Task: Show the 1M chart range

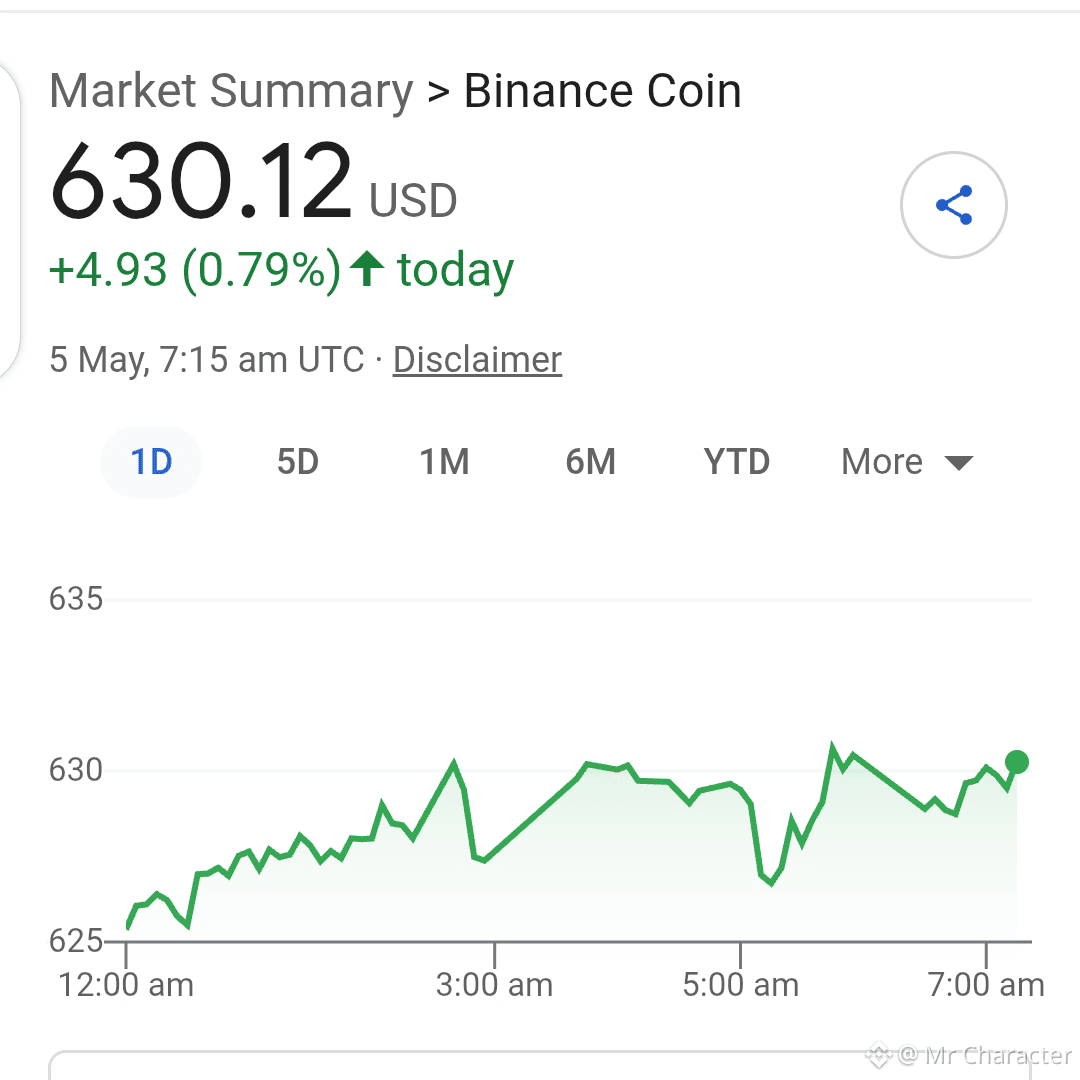Action: 444,461
